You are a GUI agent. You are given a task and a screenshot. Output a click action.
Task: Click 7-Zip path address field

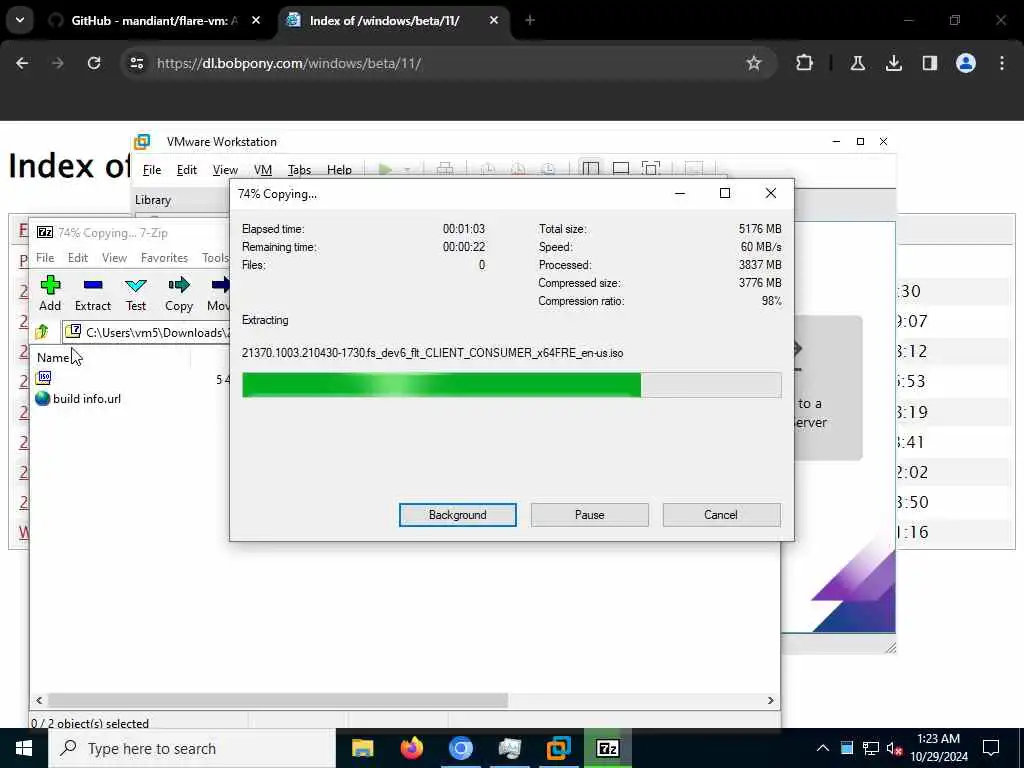(147, 332)
